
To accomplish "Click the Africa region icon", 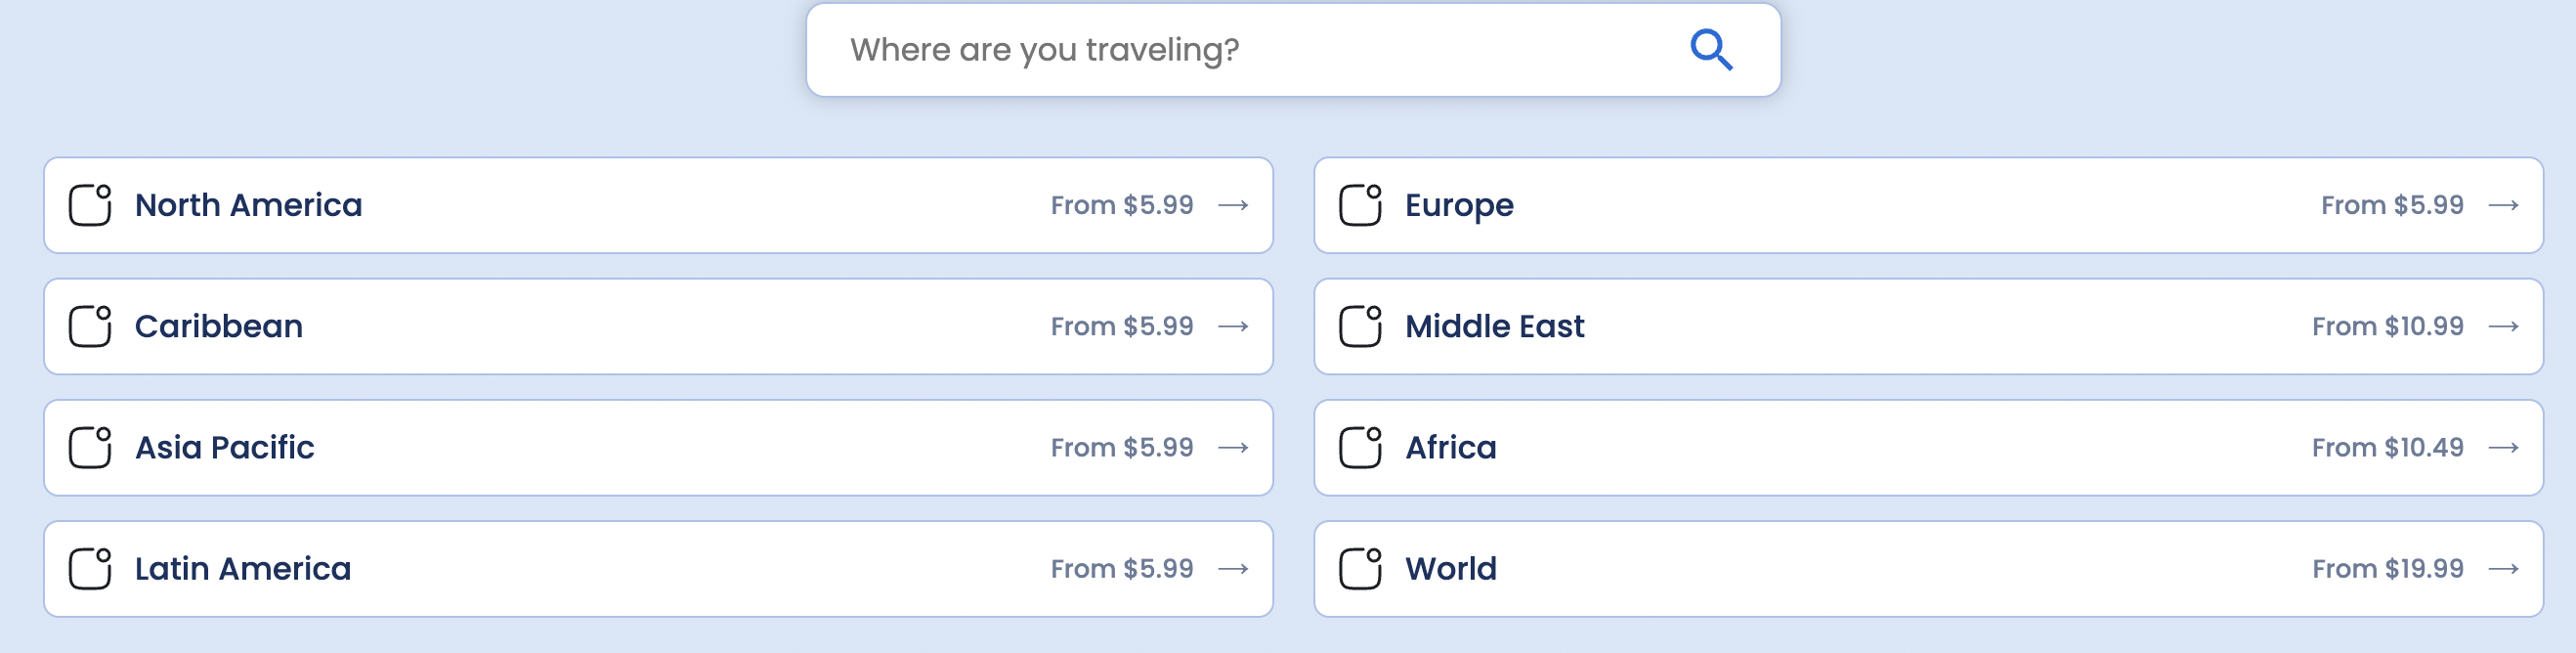I will (x=1360, y=447).
